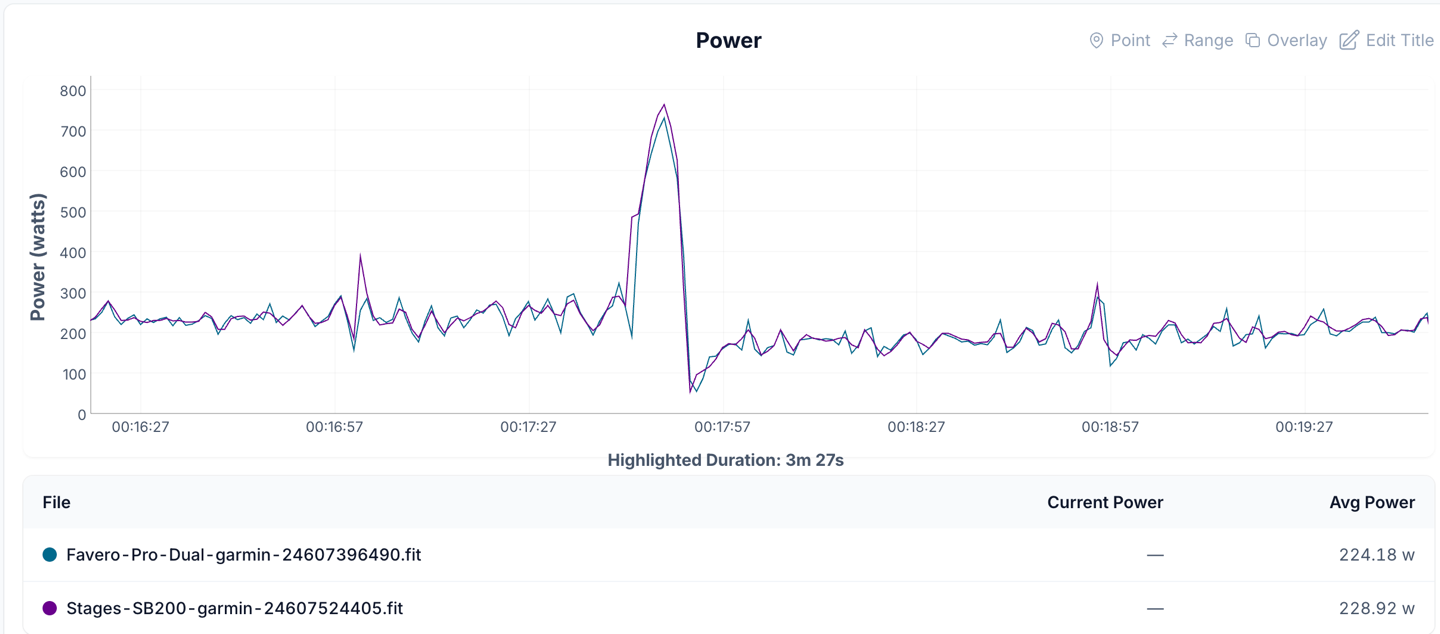Click the 00:17:57 time axis label

click(x=722, y=427)
